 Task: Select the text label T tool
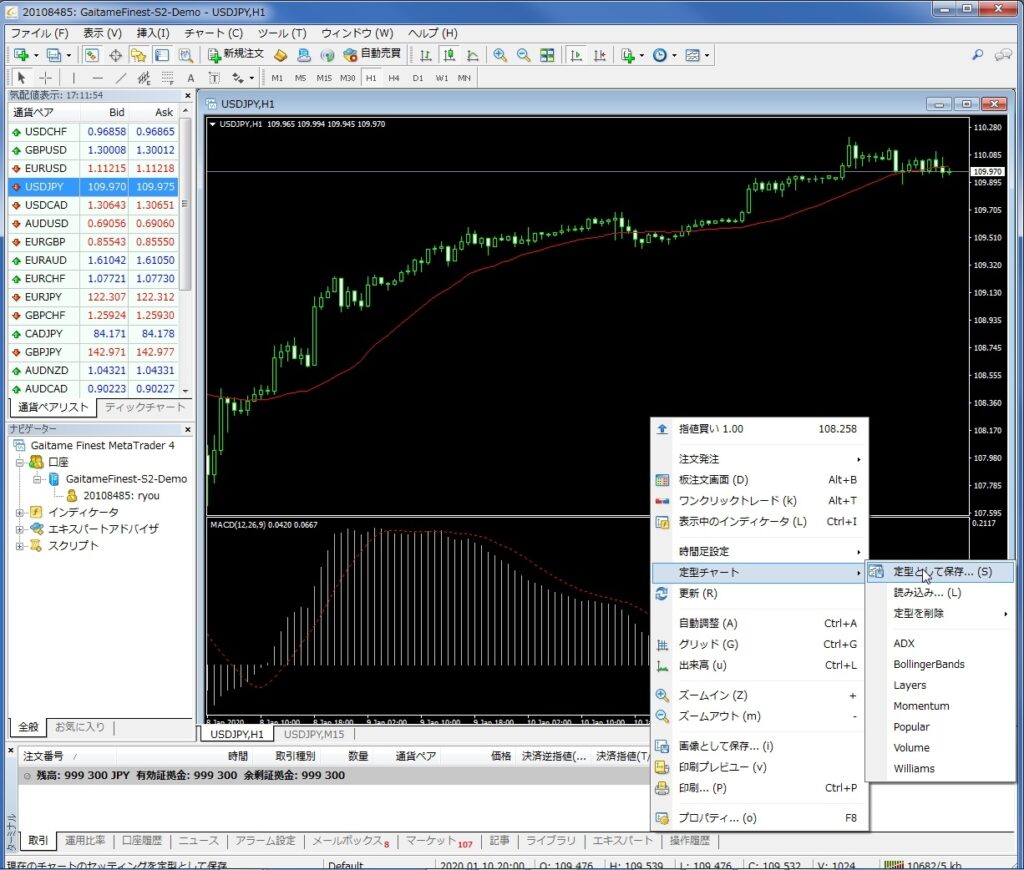point(214,78)
